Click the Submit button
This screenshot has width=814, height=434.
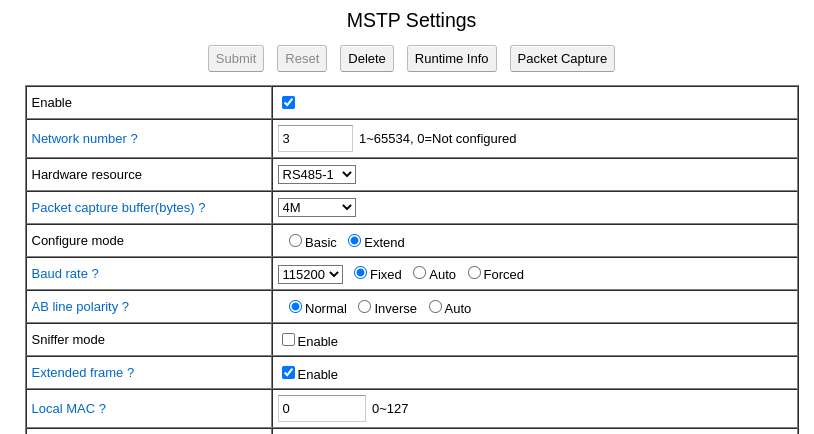(236, 59)
